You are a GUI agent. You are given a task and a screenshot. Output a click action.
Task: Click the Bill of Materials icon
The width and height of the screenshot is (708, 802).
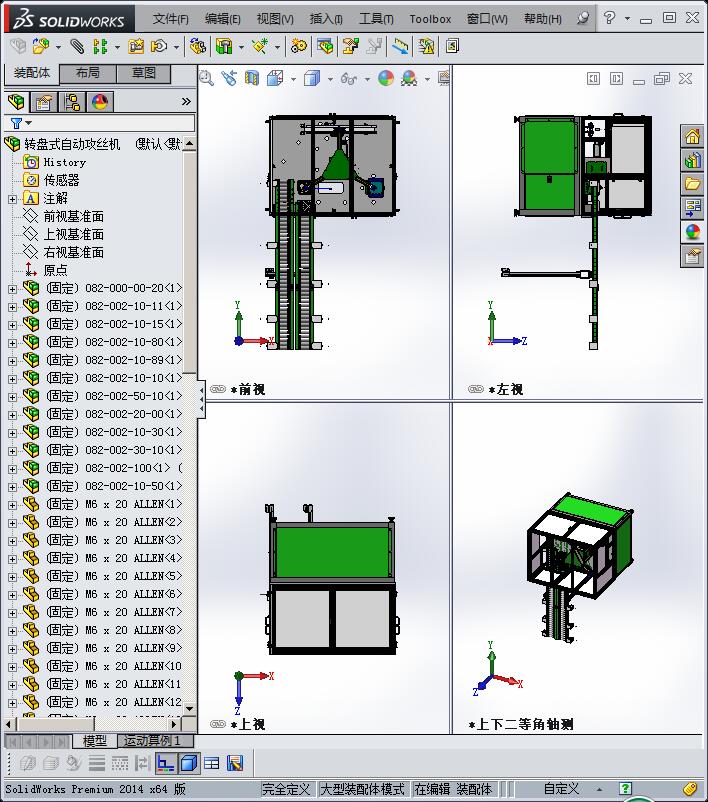[324, 47]
